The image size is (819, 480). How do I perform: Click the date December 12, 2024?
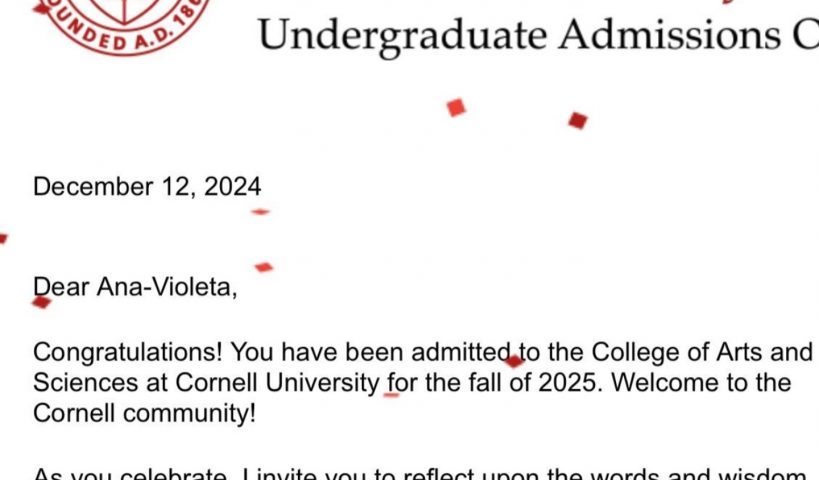[x=147, y=187]
